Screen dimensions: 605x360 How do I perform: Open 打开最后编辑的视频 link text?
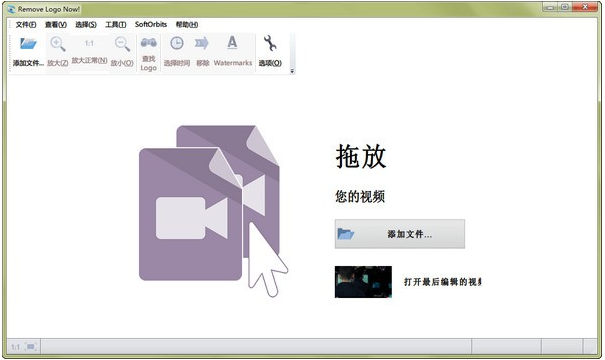(443, 282)
